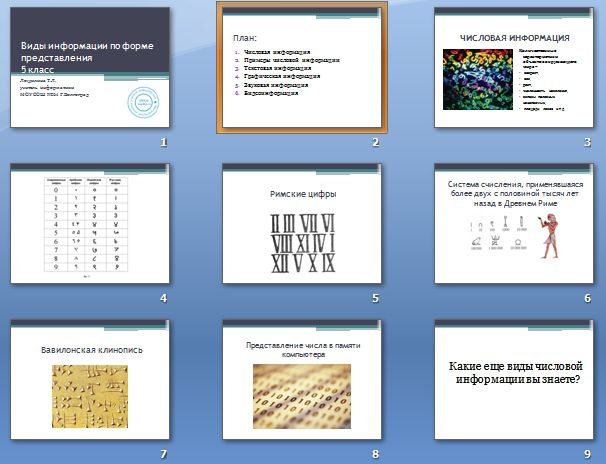Select slide 1 title slide thumbnail
The height and width of the screenshot is (464, 606).
click(x=90, y=67)
